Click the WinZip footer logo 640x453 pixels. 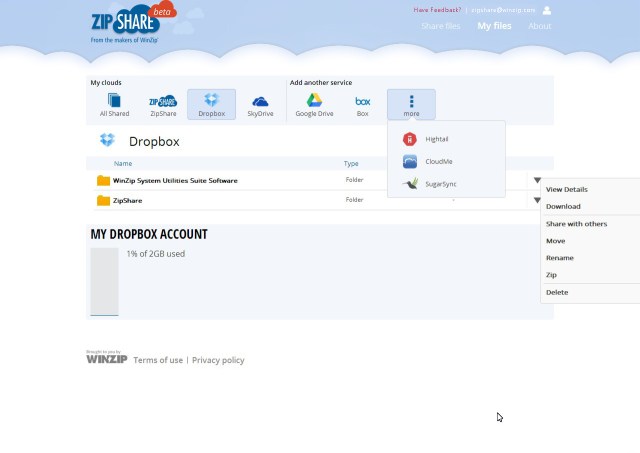[107, 357]
